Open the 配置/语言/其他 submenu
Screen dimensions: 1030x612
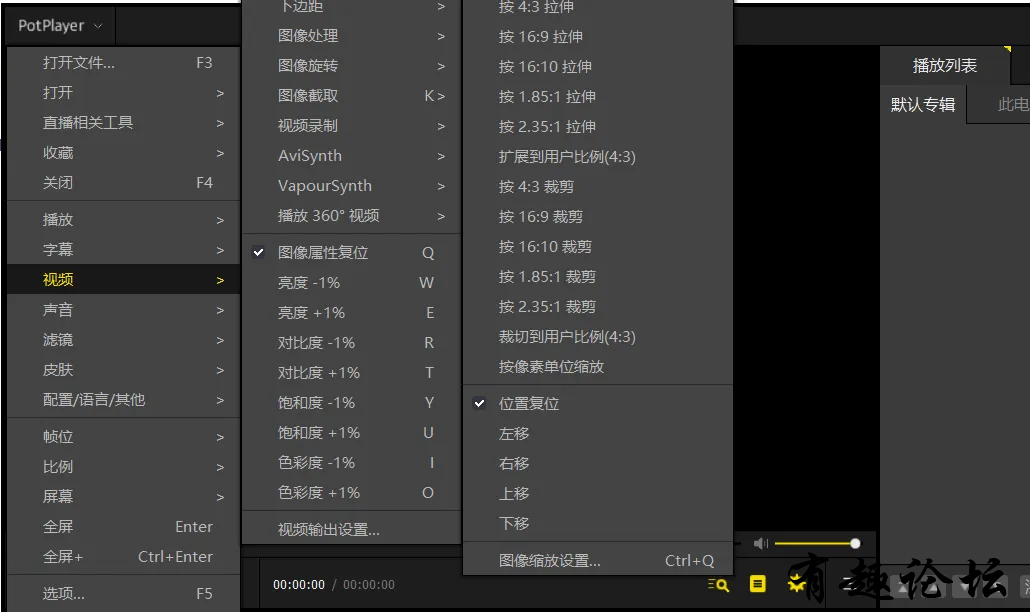tap(123, 399)
